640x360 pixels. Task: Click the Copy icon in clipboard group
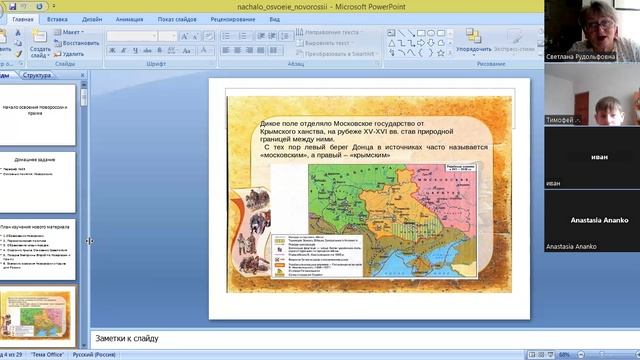point(18,43)
